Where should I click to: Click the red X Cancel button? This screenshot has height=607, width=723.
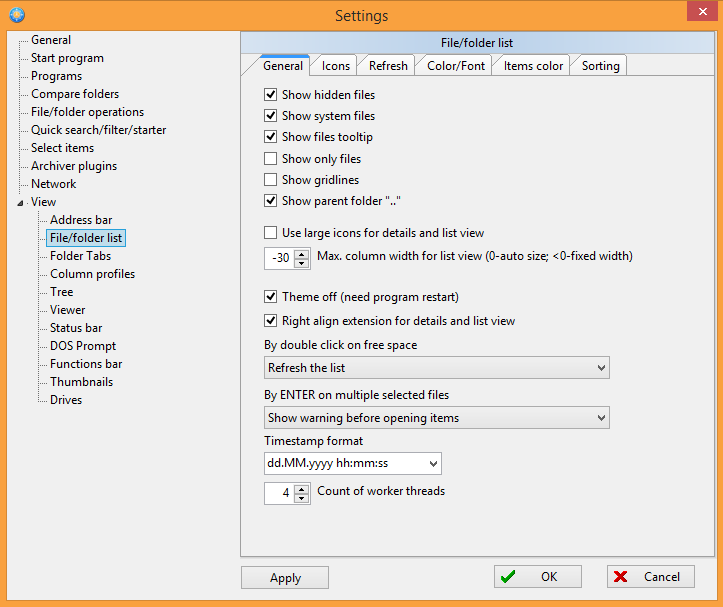(650, 577)
